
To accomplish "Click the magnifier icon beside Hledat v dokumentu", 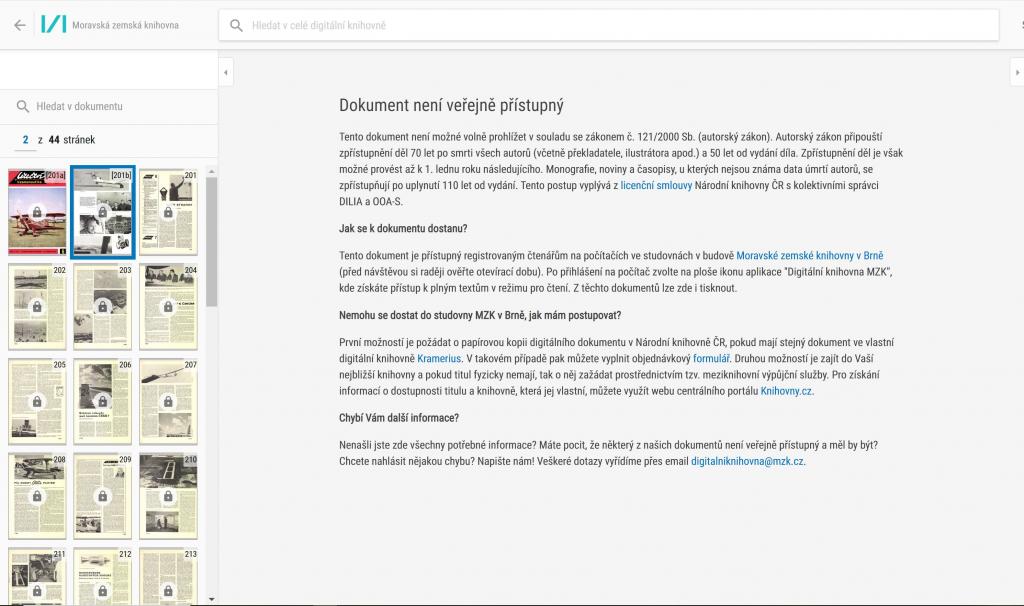I will click(22, 106).
